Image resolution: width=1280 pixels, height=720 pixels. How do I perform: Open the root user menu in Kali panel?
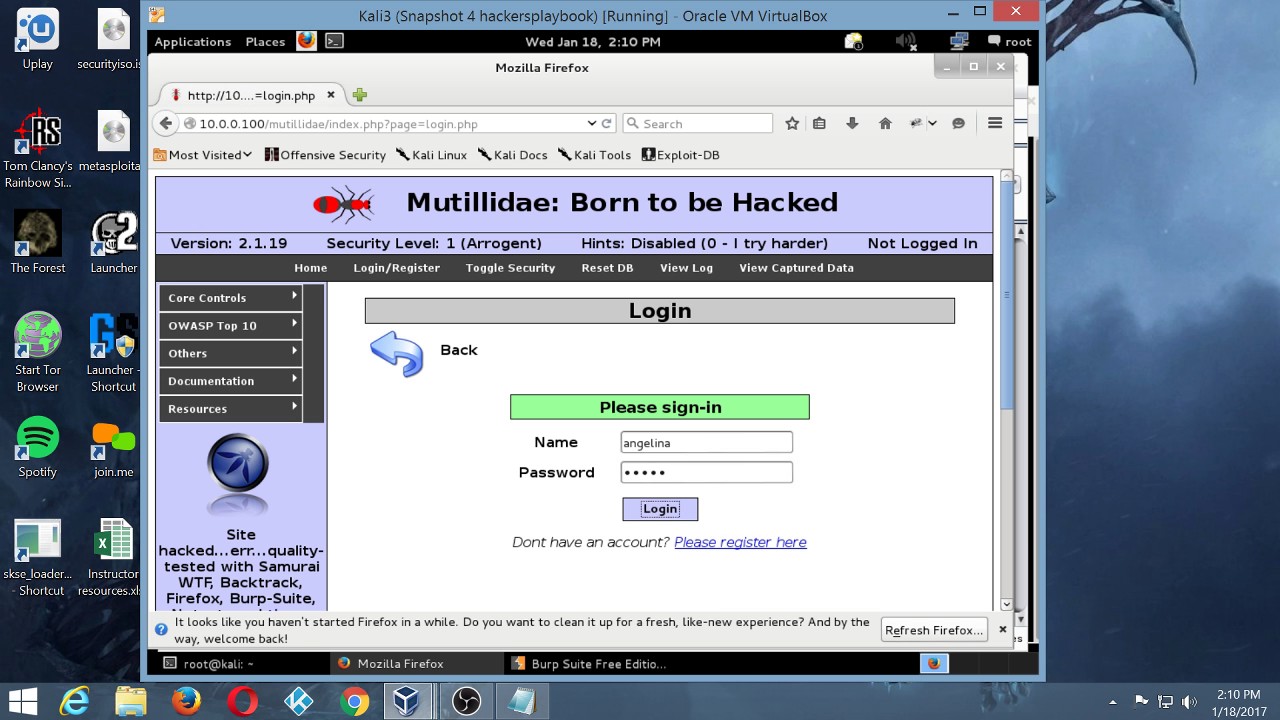(x=1009, y=41)
